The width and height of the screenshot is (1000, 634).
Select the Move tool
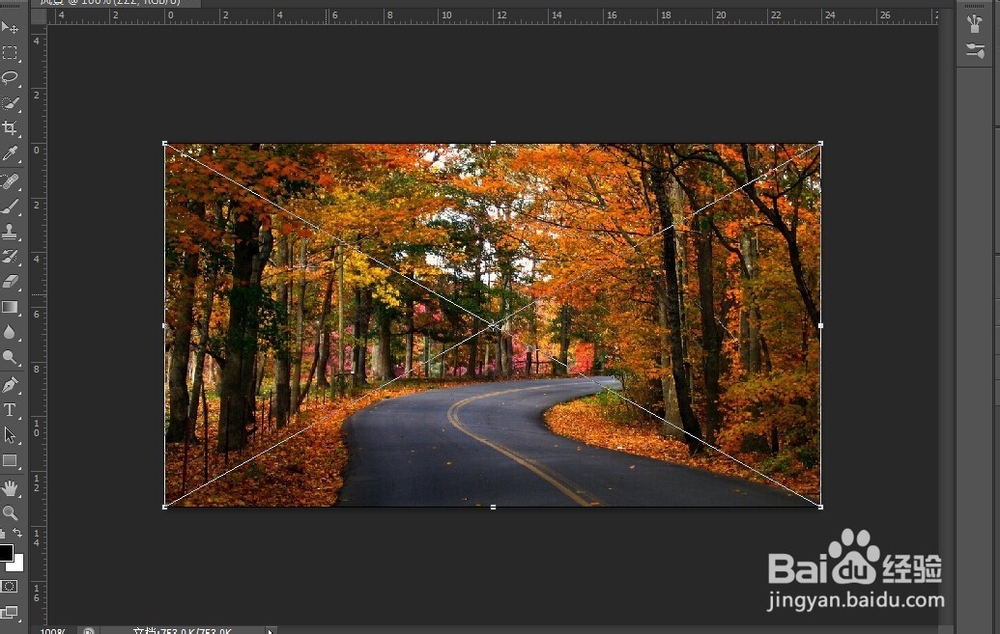point(10,27)
